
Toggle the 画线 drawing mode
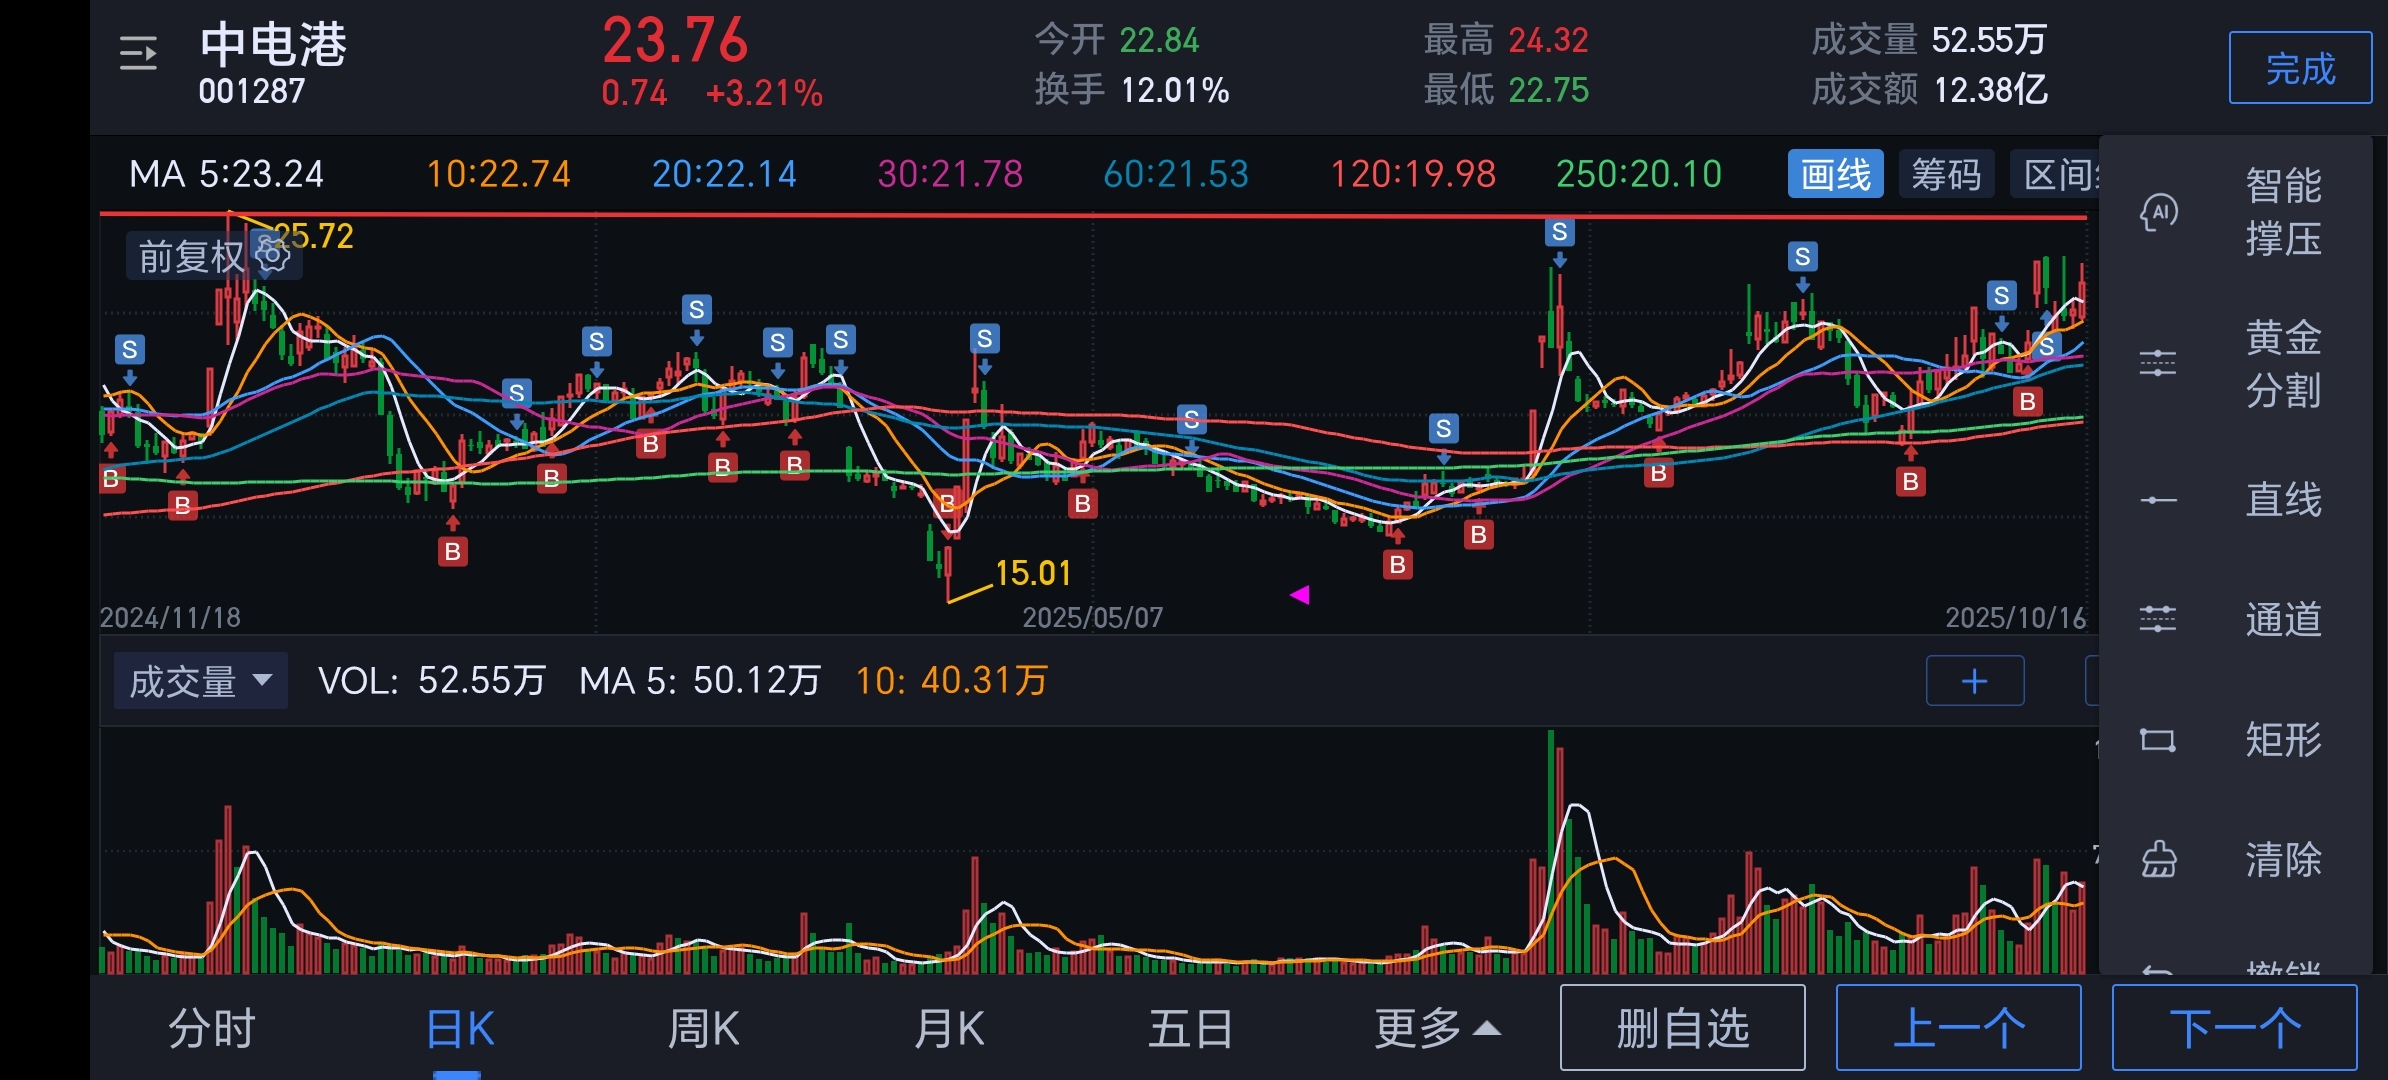click(1835, 175)
